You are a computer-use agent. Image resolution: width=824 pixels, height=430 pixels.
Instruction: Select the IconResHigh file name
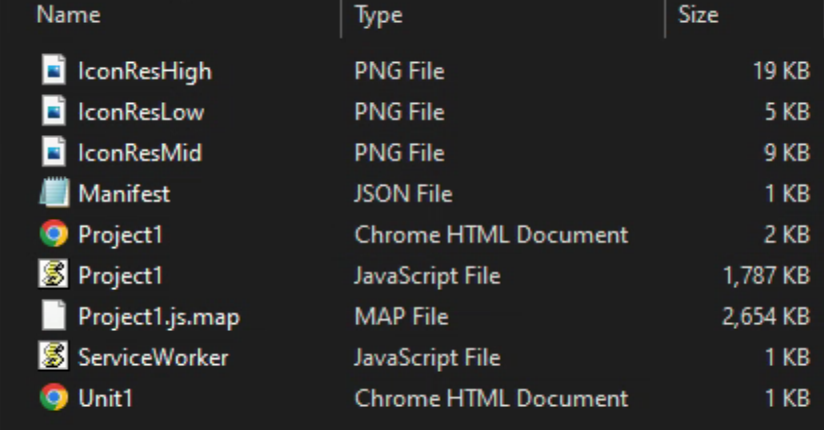tap(145, 71)
